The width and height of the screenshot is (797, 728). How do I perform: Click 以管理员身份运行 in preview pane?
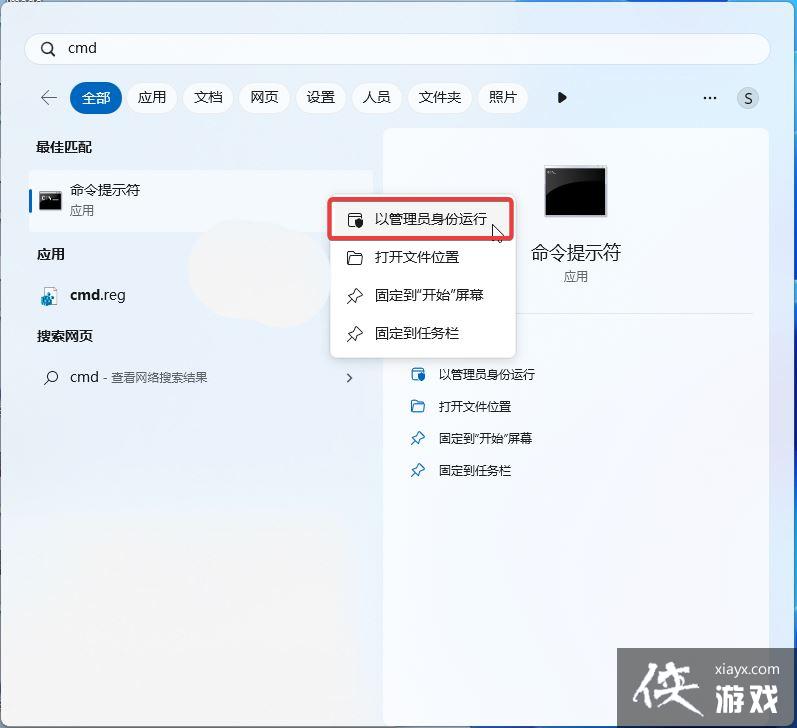[486, 375]
